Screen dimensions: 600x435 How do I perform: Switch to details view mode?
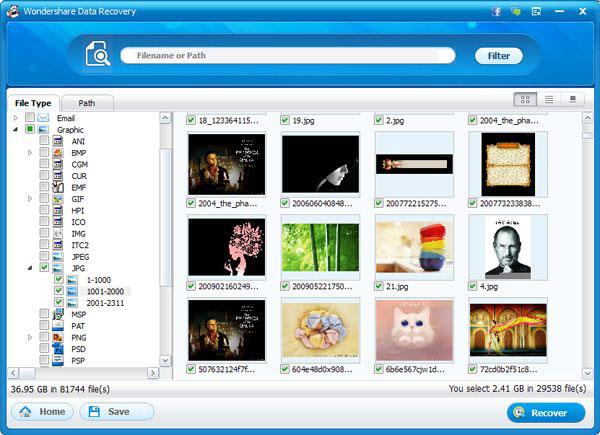573,99
